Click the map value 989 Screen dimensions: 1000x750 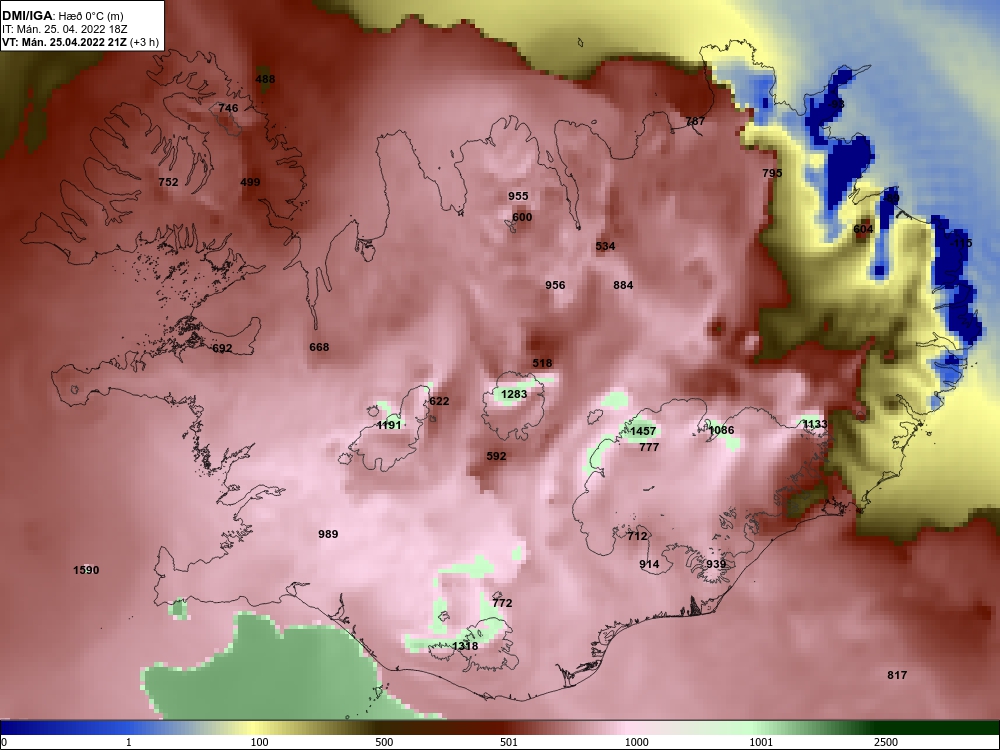click(328, 534)
